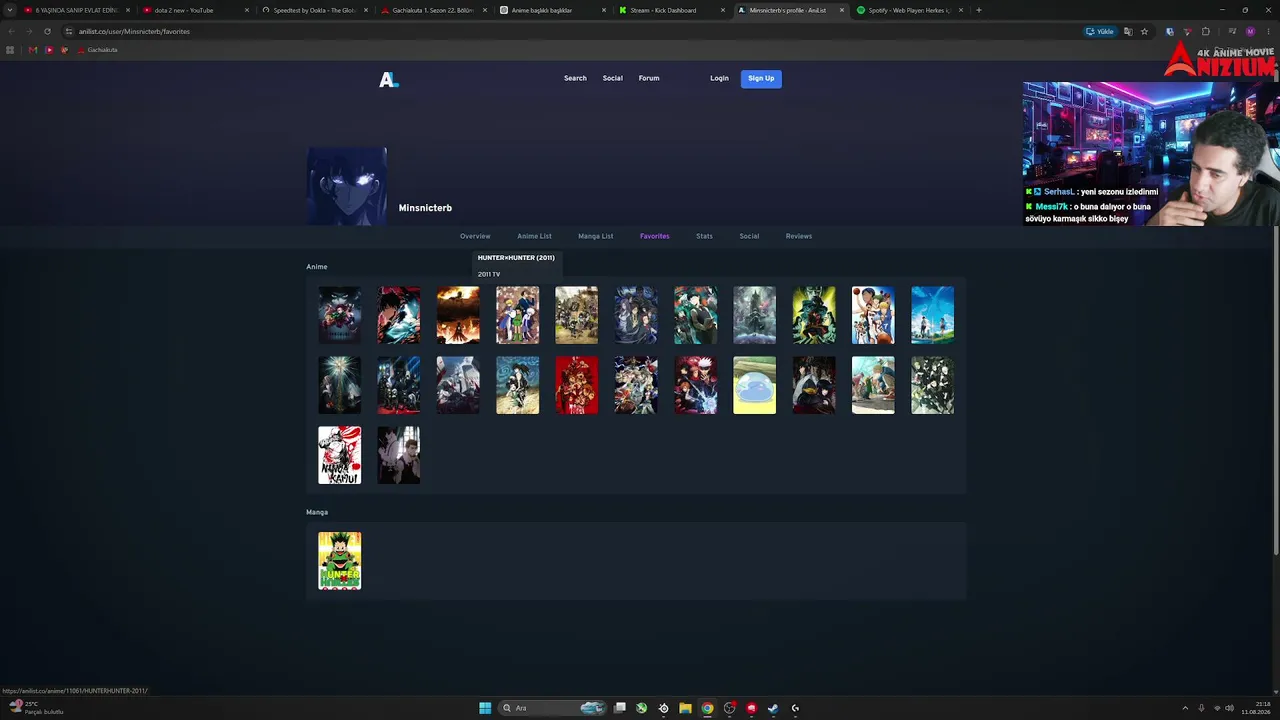Viewport: 1280px width, 720px height.
Task: Select the Favorites profile tab
Action: pyautogui.click(x=654, y=236)
